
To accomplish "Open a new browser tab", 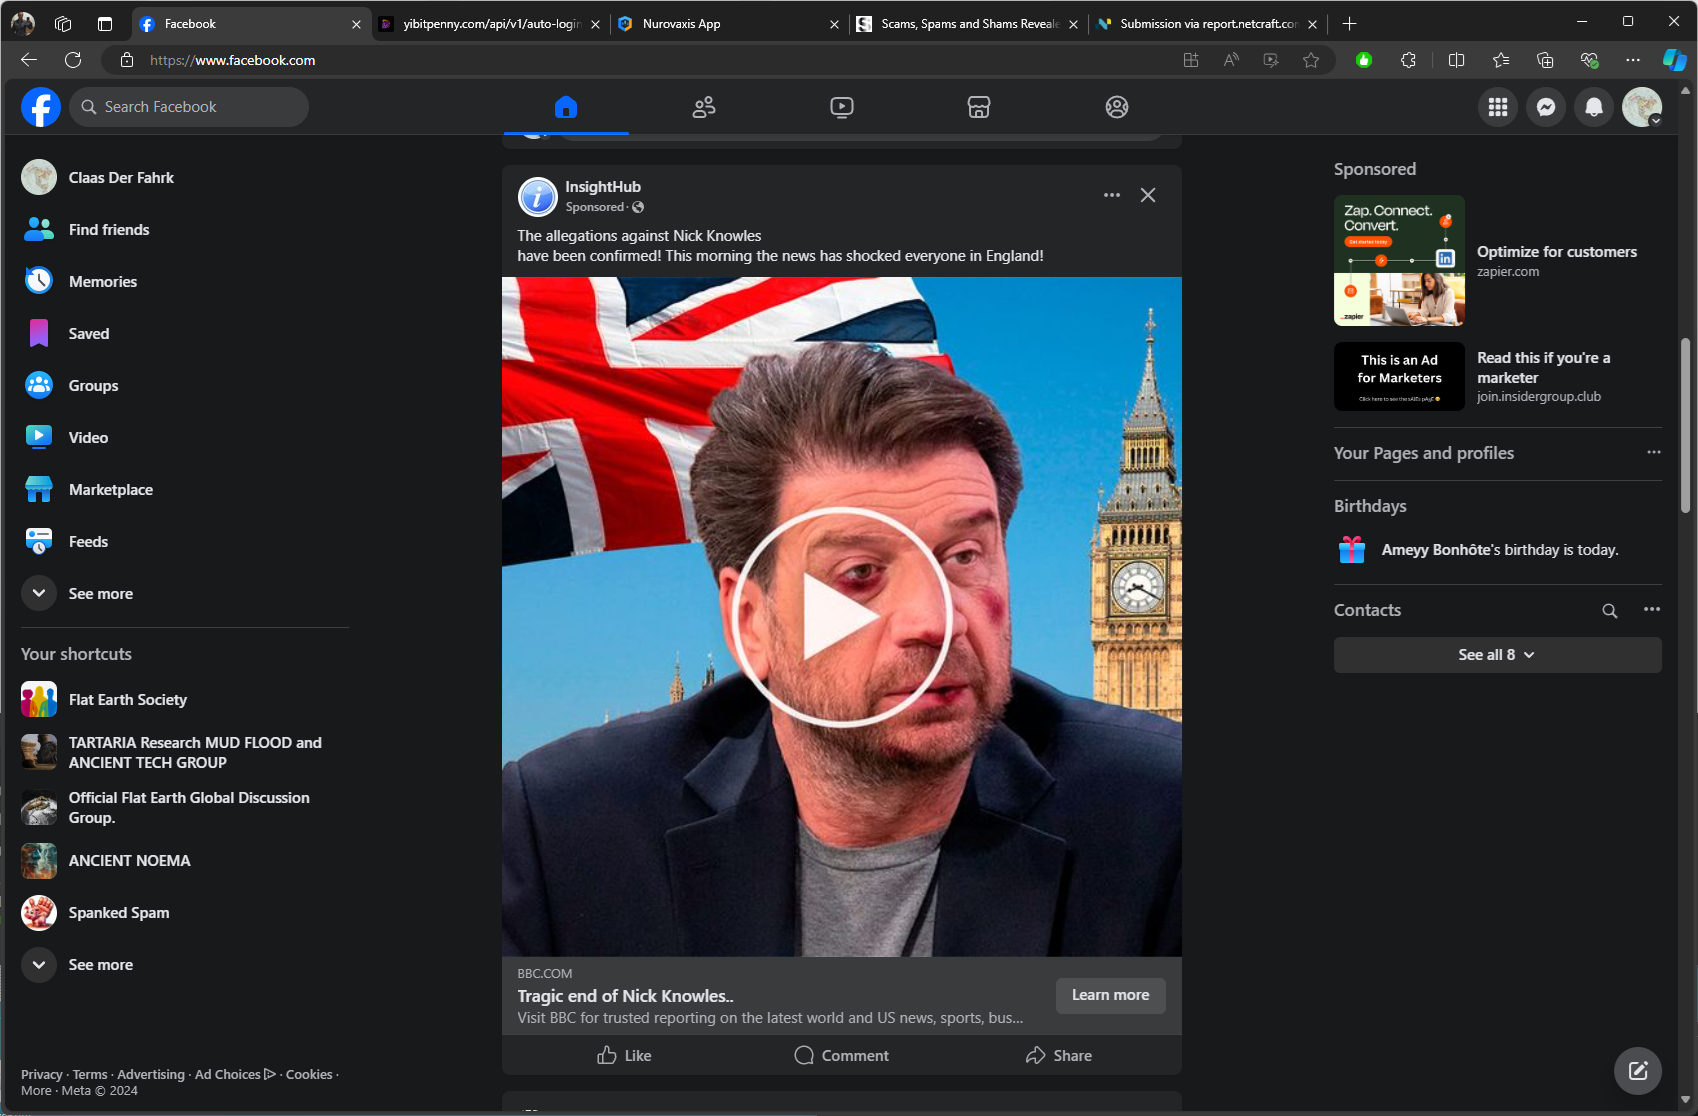I will [x=1349, y=24].
